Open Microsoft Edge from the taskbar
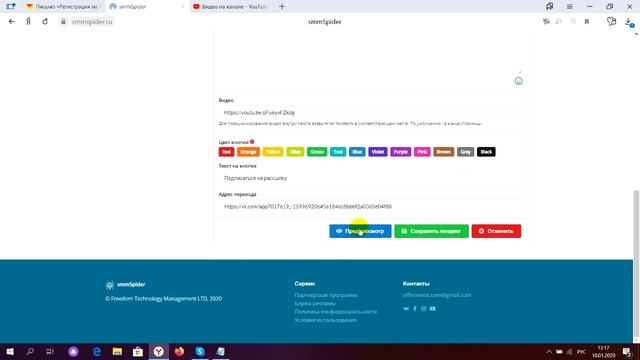Image resolution: width=640 pixels, height=360 pixels. 97,351
